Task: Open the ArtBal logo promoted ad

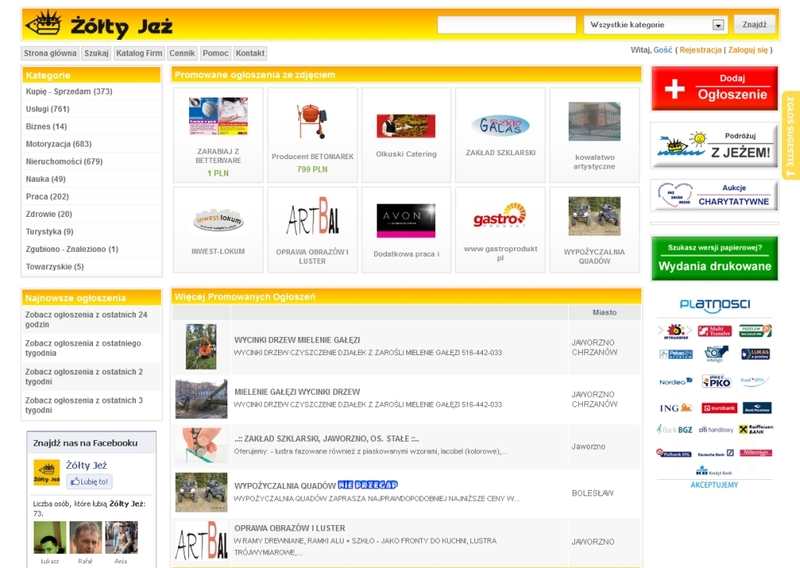Action: pyautogui.click(x=312, y=217)
